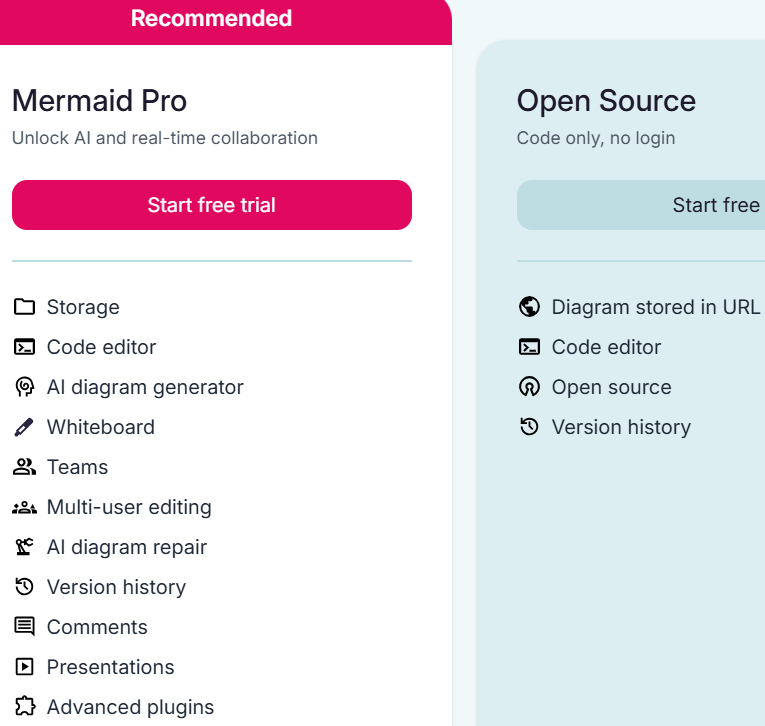Click the Multi-user editing group icon

pyautogui.click(x=24, y=507)
